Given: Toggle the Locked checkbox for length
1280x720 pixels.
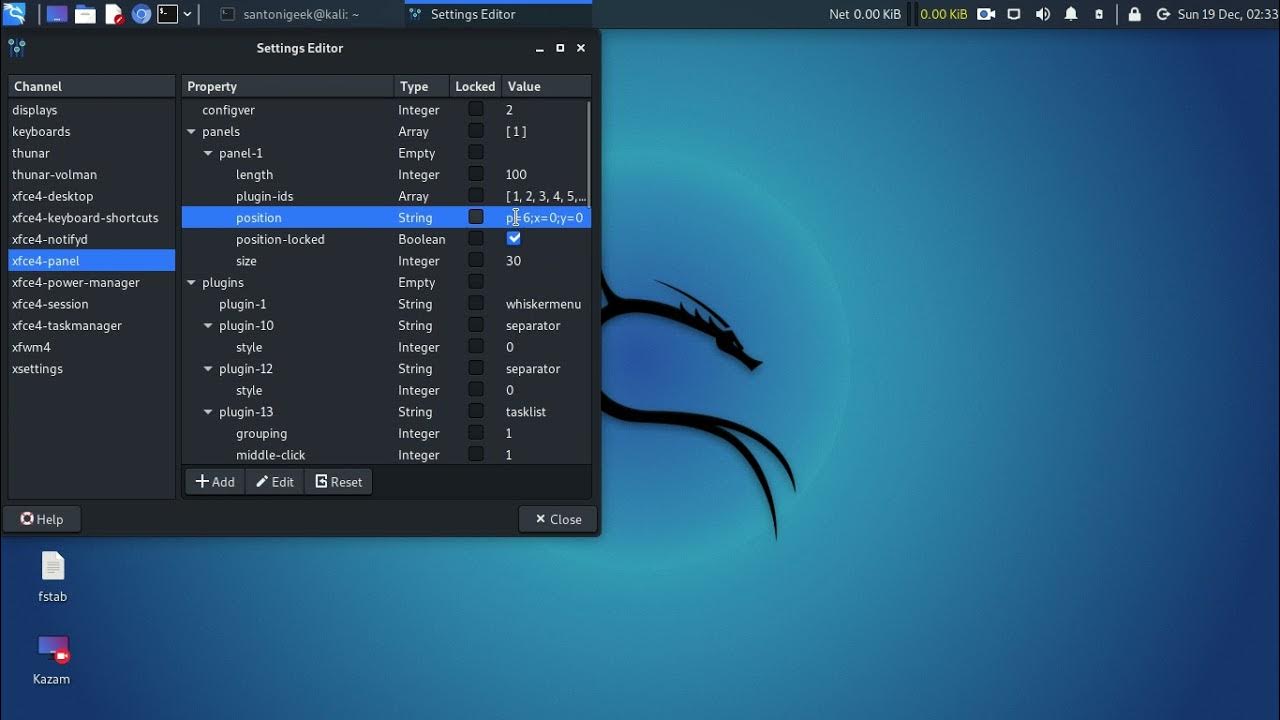Looking at the screenshot, I should [x=476, y=174].
